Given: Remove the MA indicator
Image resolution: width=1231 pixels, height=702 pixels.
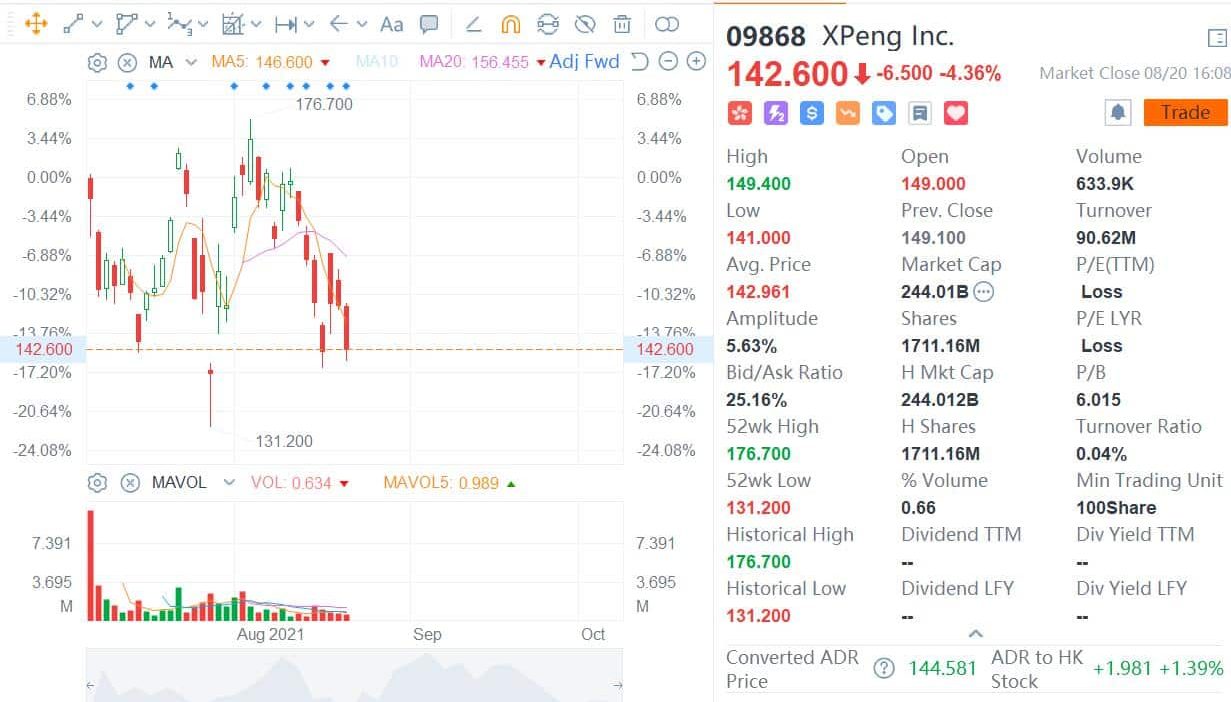Looking at the screenshot, I should click(x=127, y=62).
